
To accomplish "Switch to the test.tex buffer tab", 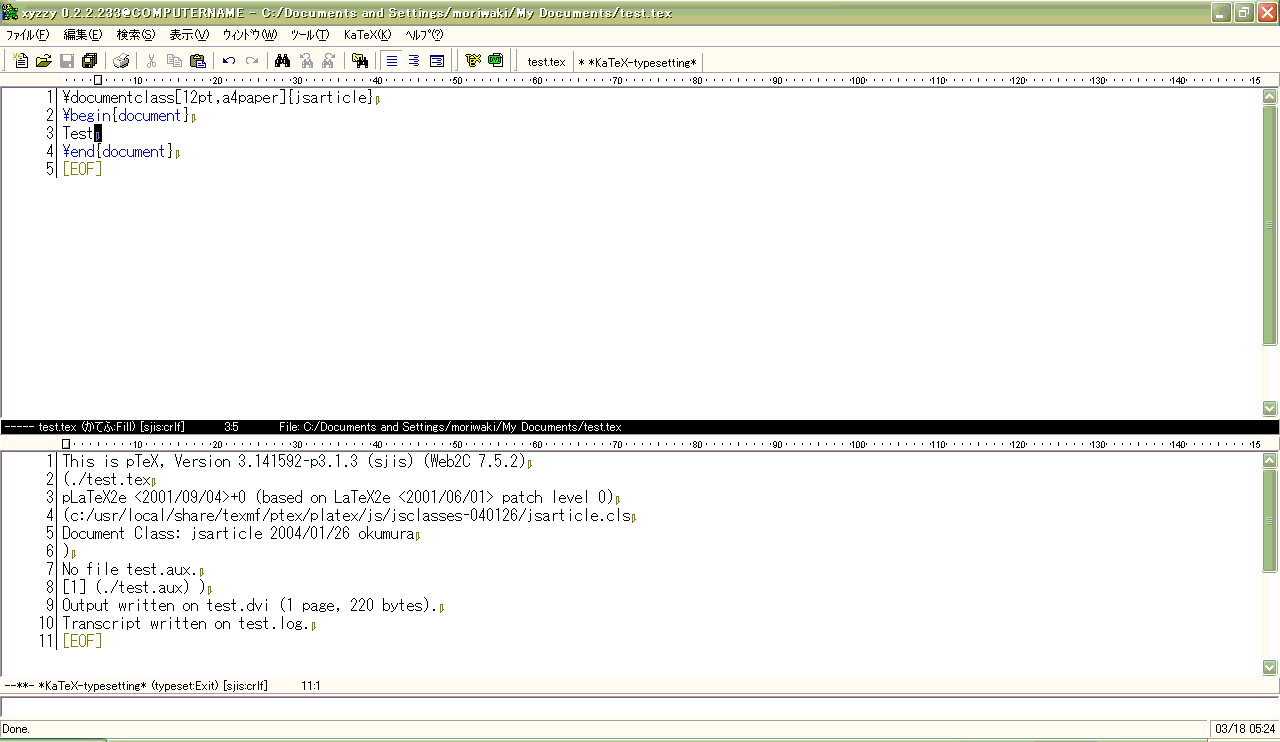I will coord(546,62).
